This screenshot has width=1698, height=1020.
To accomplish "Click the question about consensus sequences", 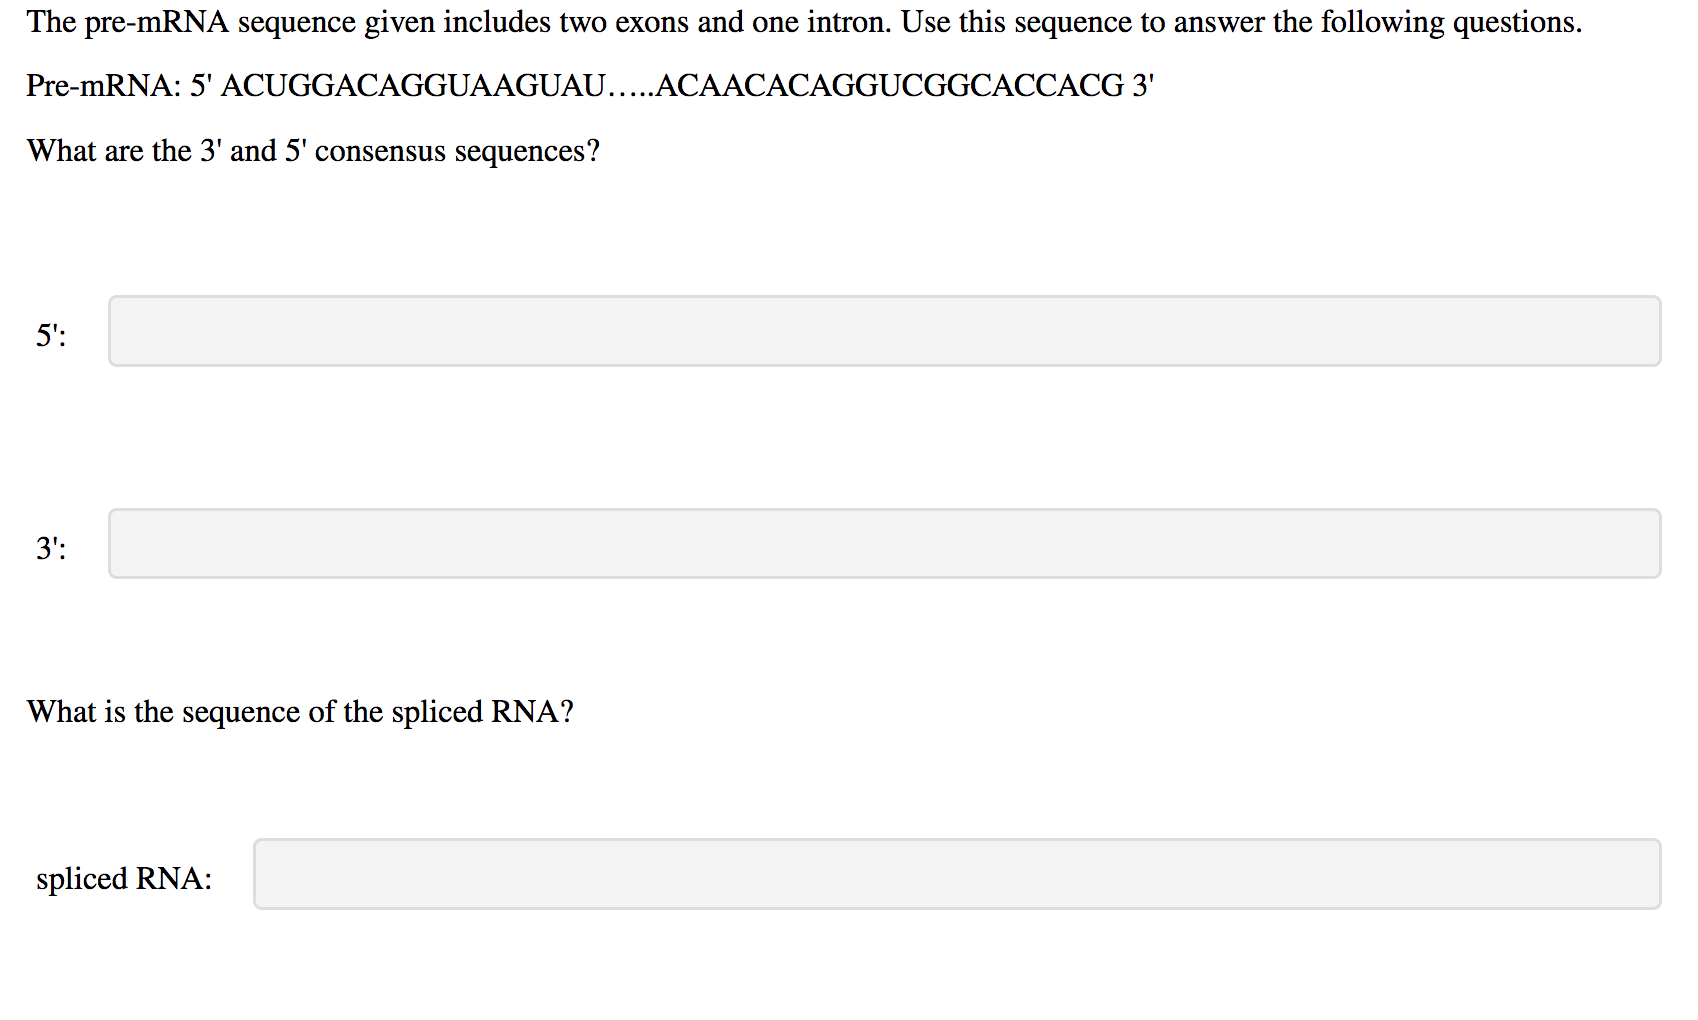I will 313,150.
